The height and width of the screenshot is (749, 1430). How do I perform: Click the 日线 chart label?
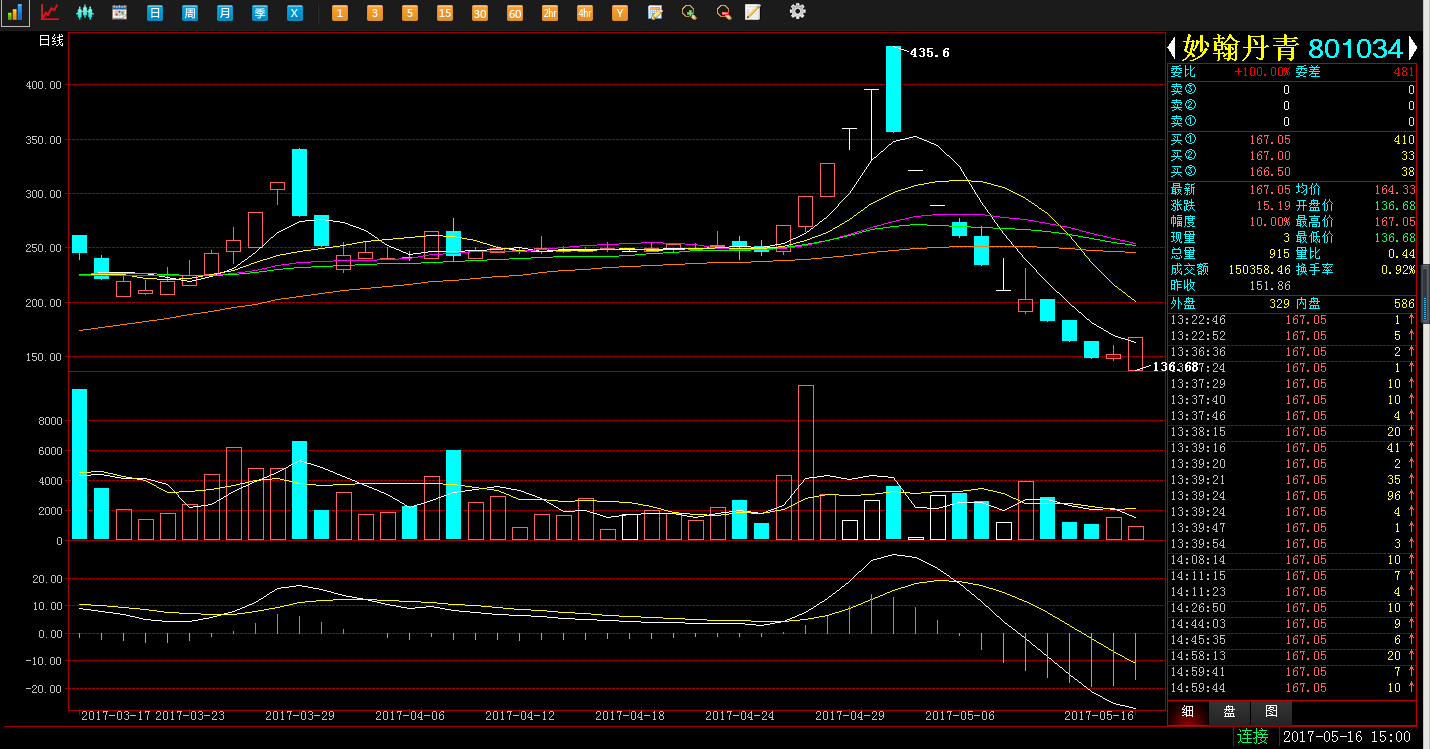51,41
